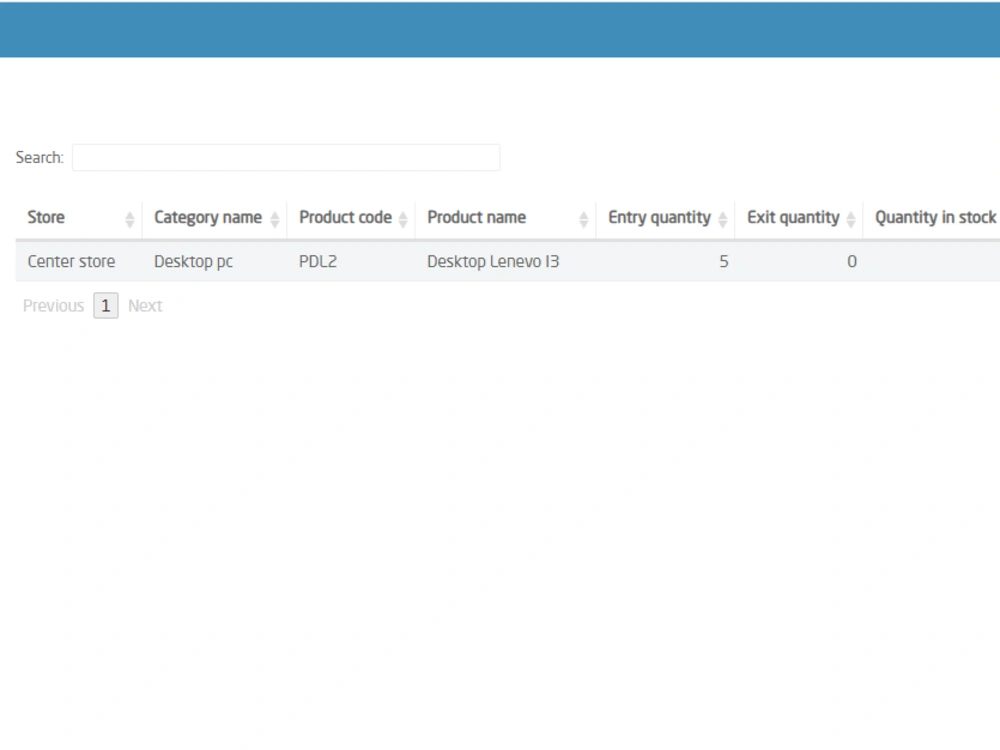Screen dimensions: 1000x750
Task: Click the Quantity in stock header
Action: 935,217
